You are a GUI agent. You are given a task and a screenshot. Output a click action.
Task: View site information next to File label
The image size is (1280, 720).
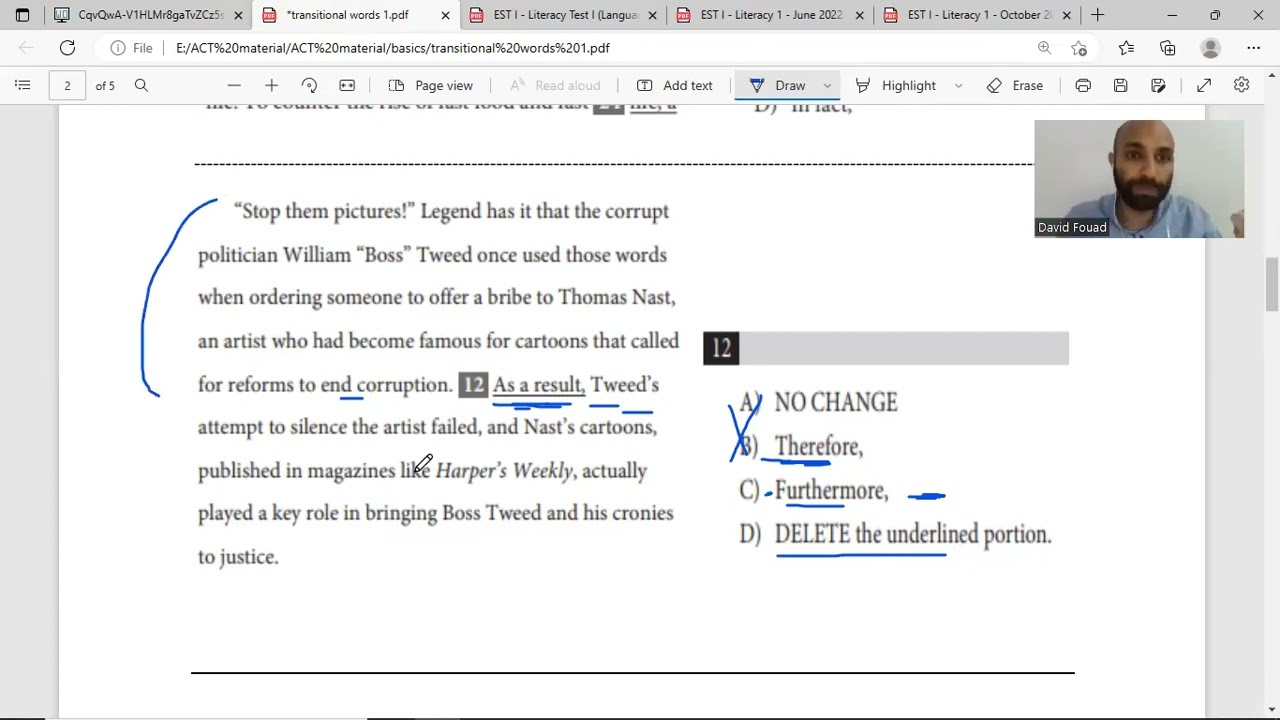pyautogui.click(x=118, y=48)
